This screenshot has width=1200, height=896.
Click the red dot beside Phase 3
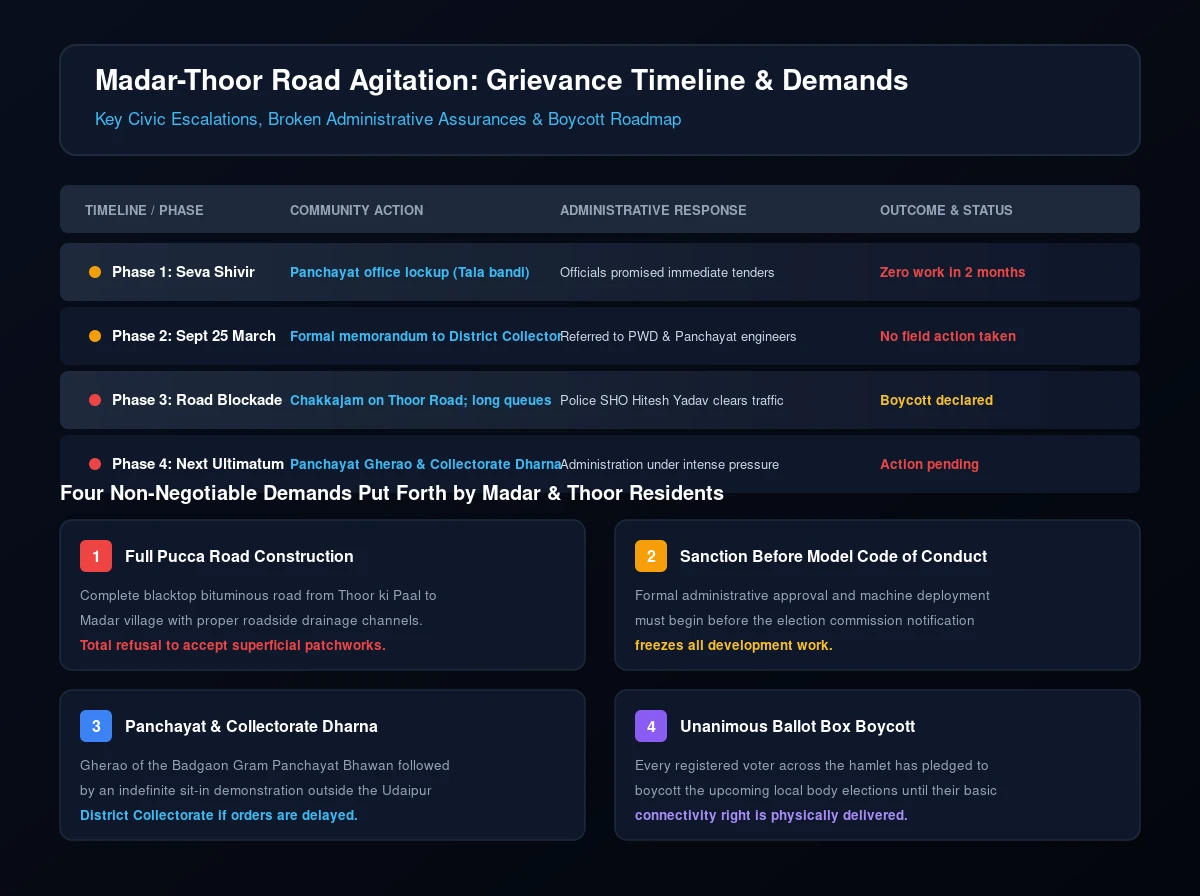[x=95, y=400]
